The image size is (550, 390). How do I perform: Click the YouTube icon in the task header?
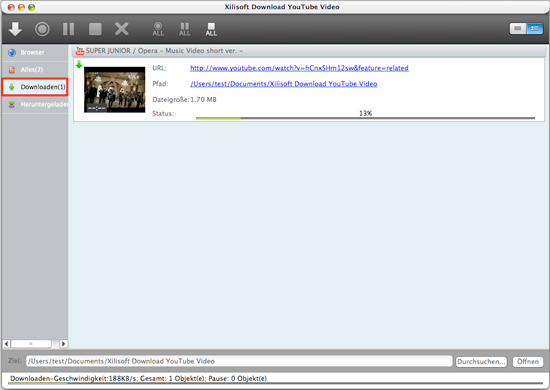[80, 51]
